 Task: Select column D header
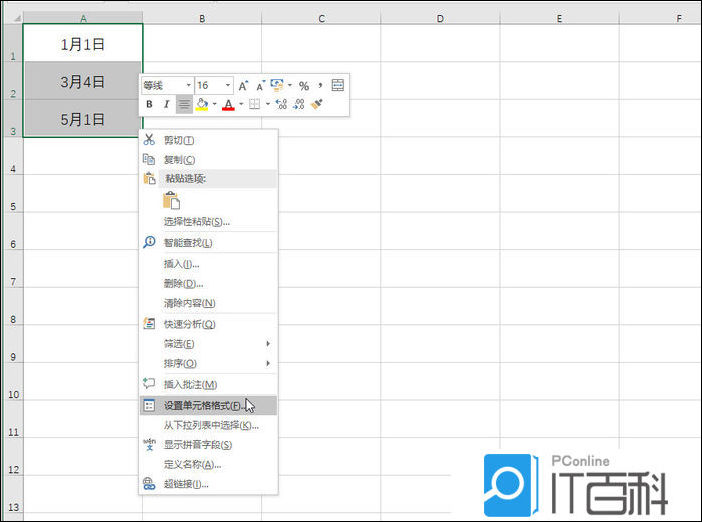click(440, 18)
